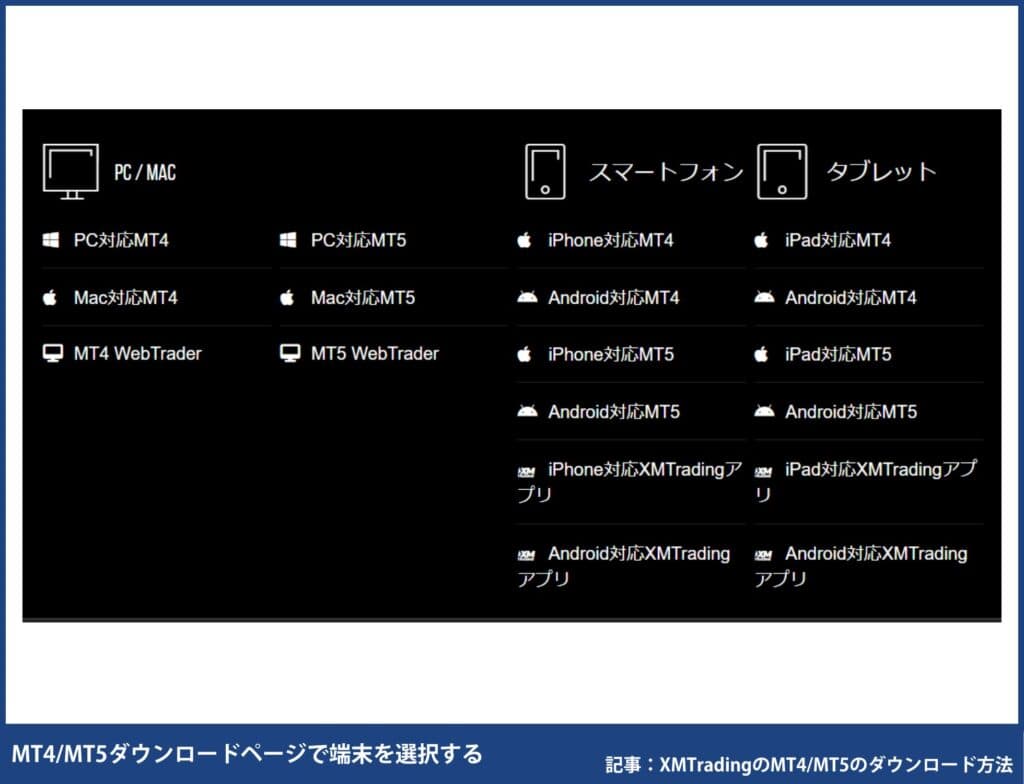Open the PC対応MT4 download link
Viewport: 1024px width, 784px height.
(x=121, y=240)
